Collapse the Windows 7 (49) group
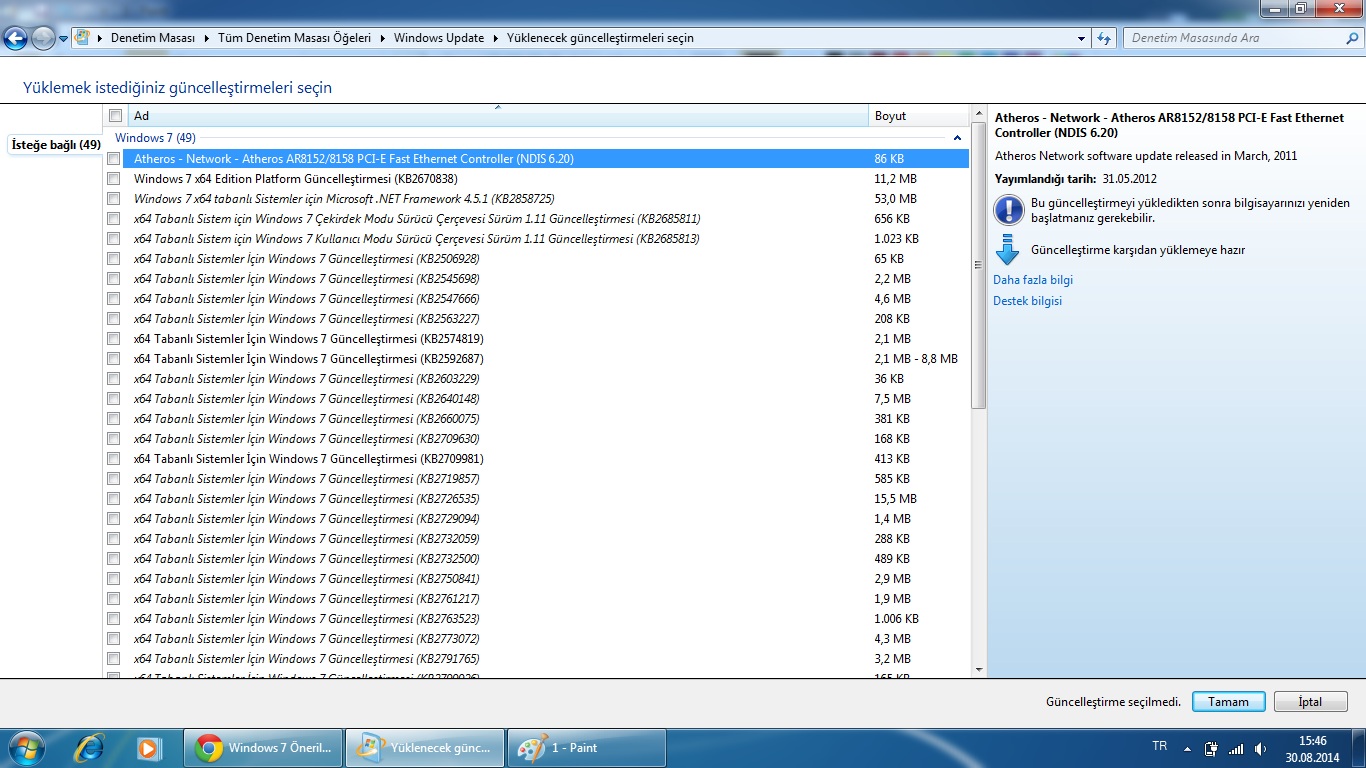The width and height of the screenshot is (1366, 768). [x=957, y=138]
